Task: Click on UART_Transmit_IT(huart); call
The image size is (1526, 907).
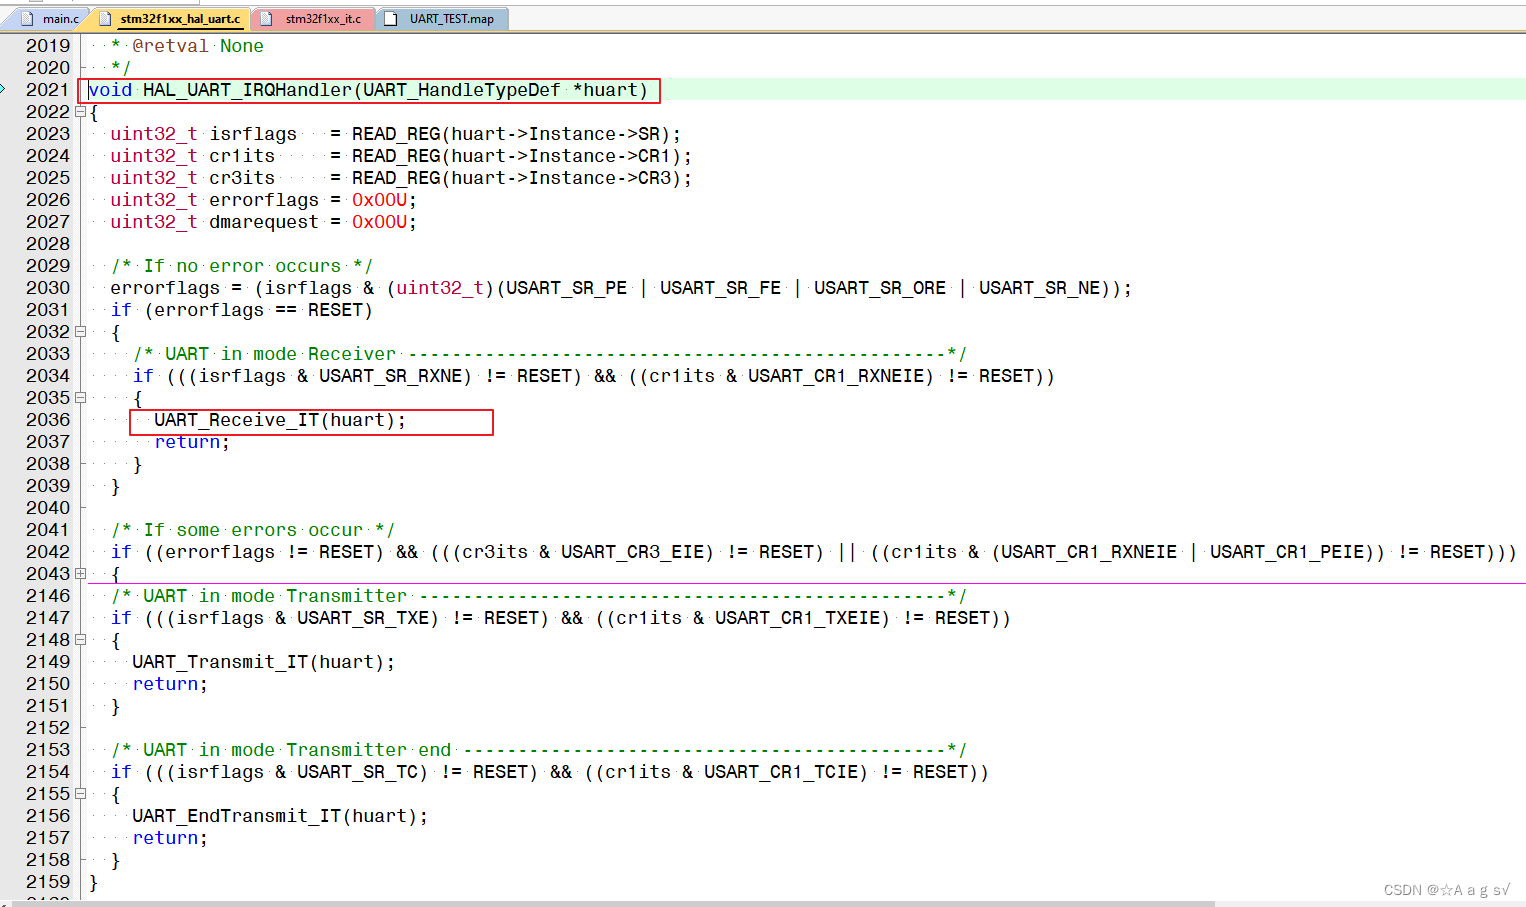Action: pos(263,662)
